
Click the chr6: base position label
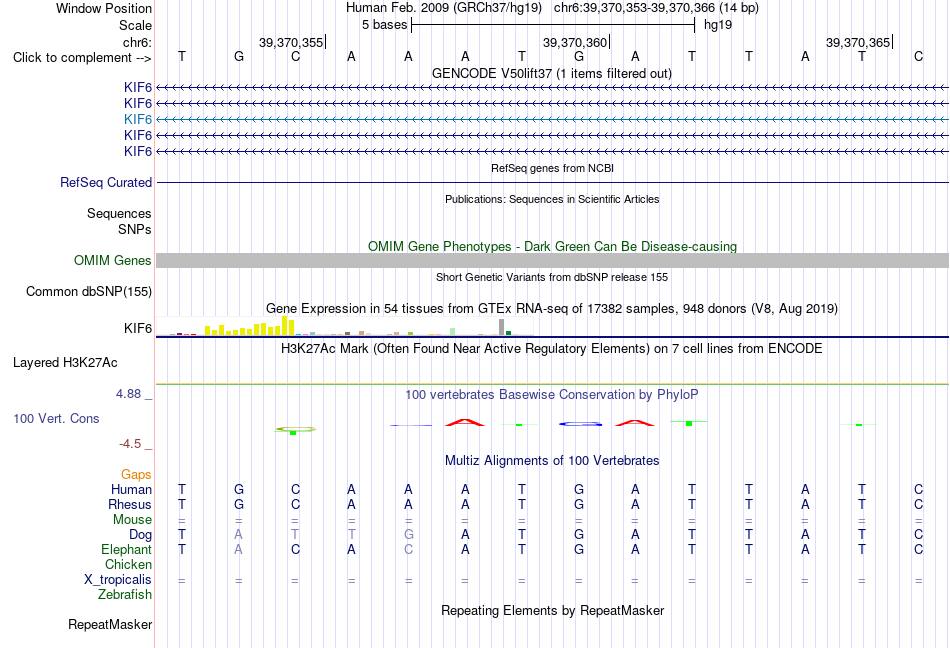[x=137, y=42]
